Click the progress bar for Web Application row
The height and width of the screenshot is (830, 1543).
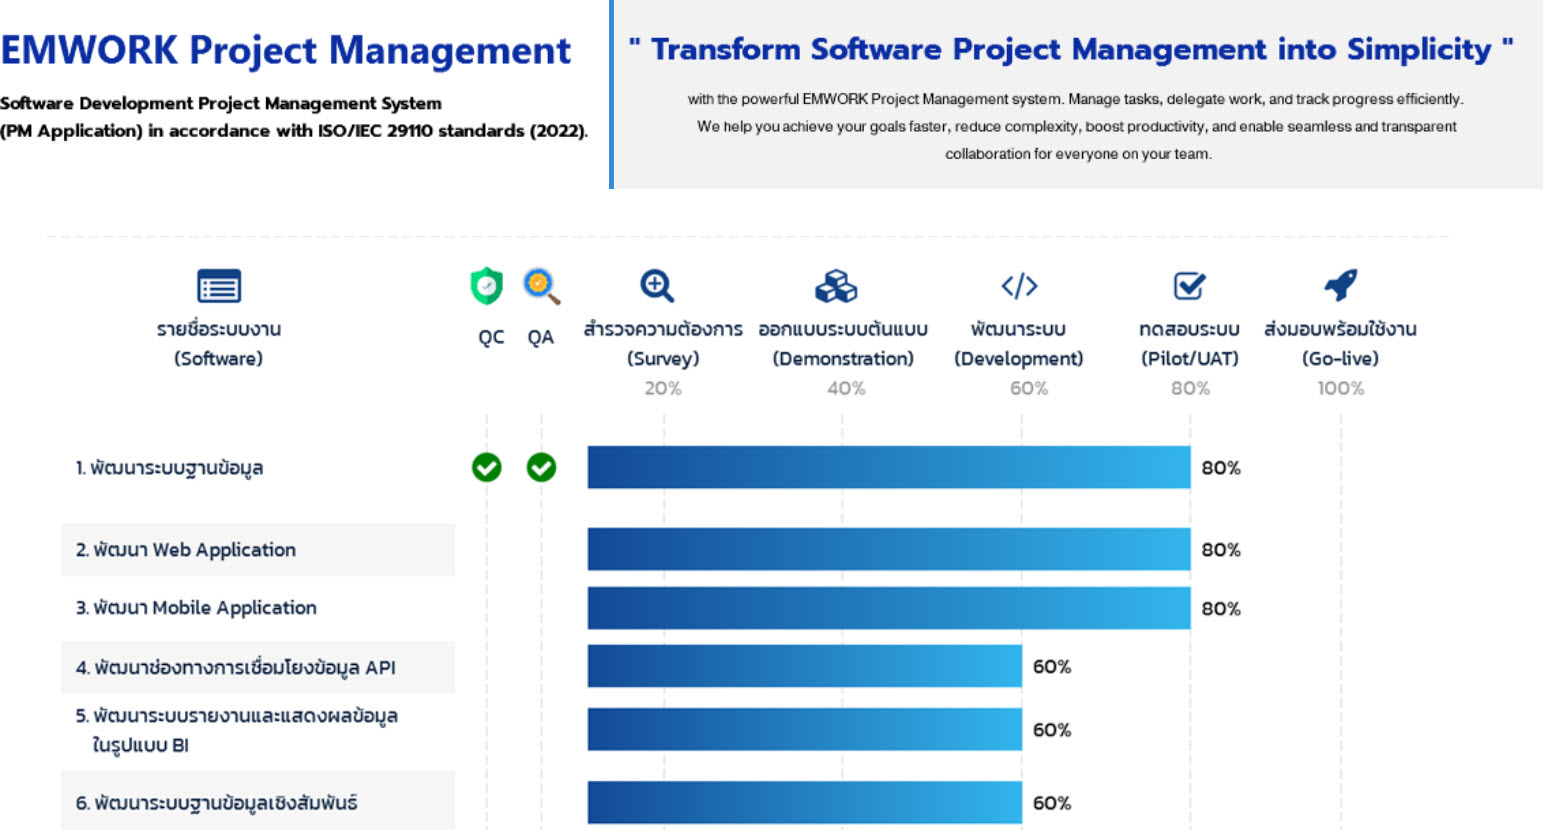pyautogui.click(x=889, y=549)
